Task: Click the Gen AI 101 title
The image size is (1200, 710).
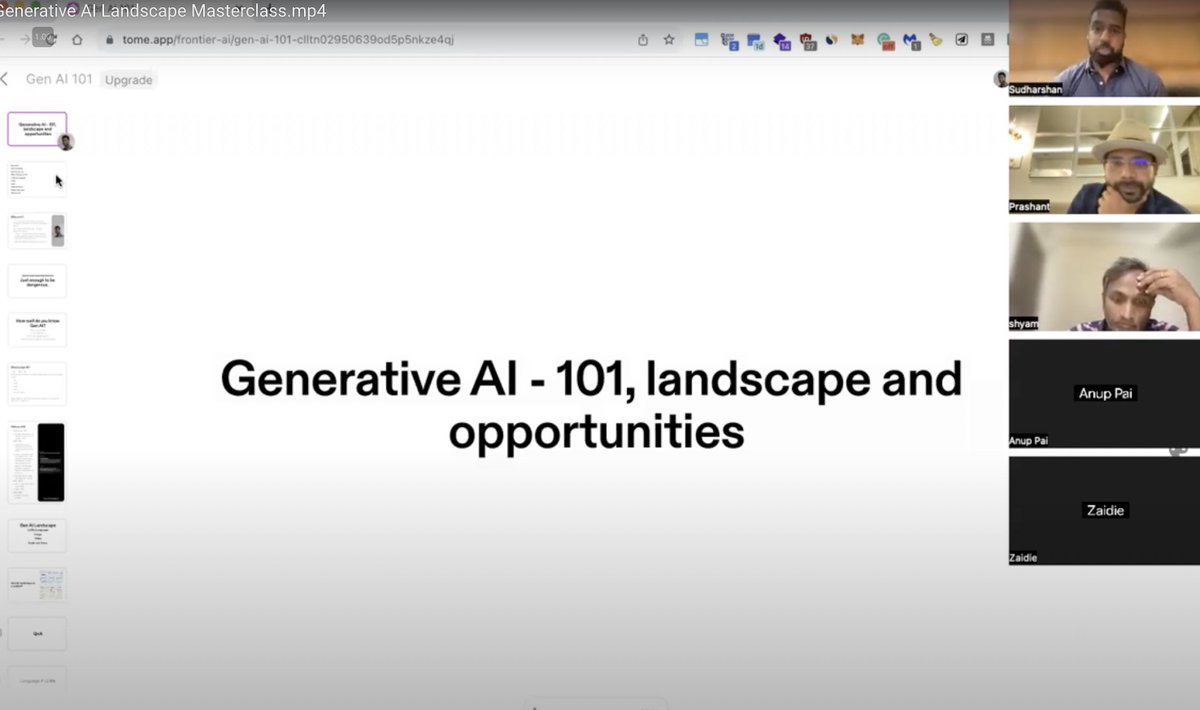Action: click(x=59, y=79)
